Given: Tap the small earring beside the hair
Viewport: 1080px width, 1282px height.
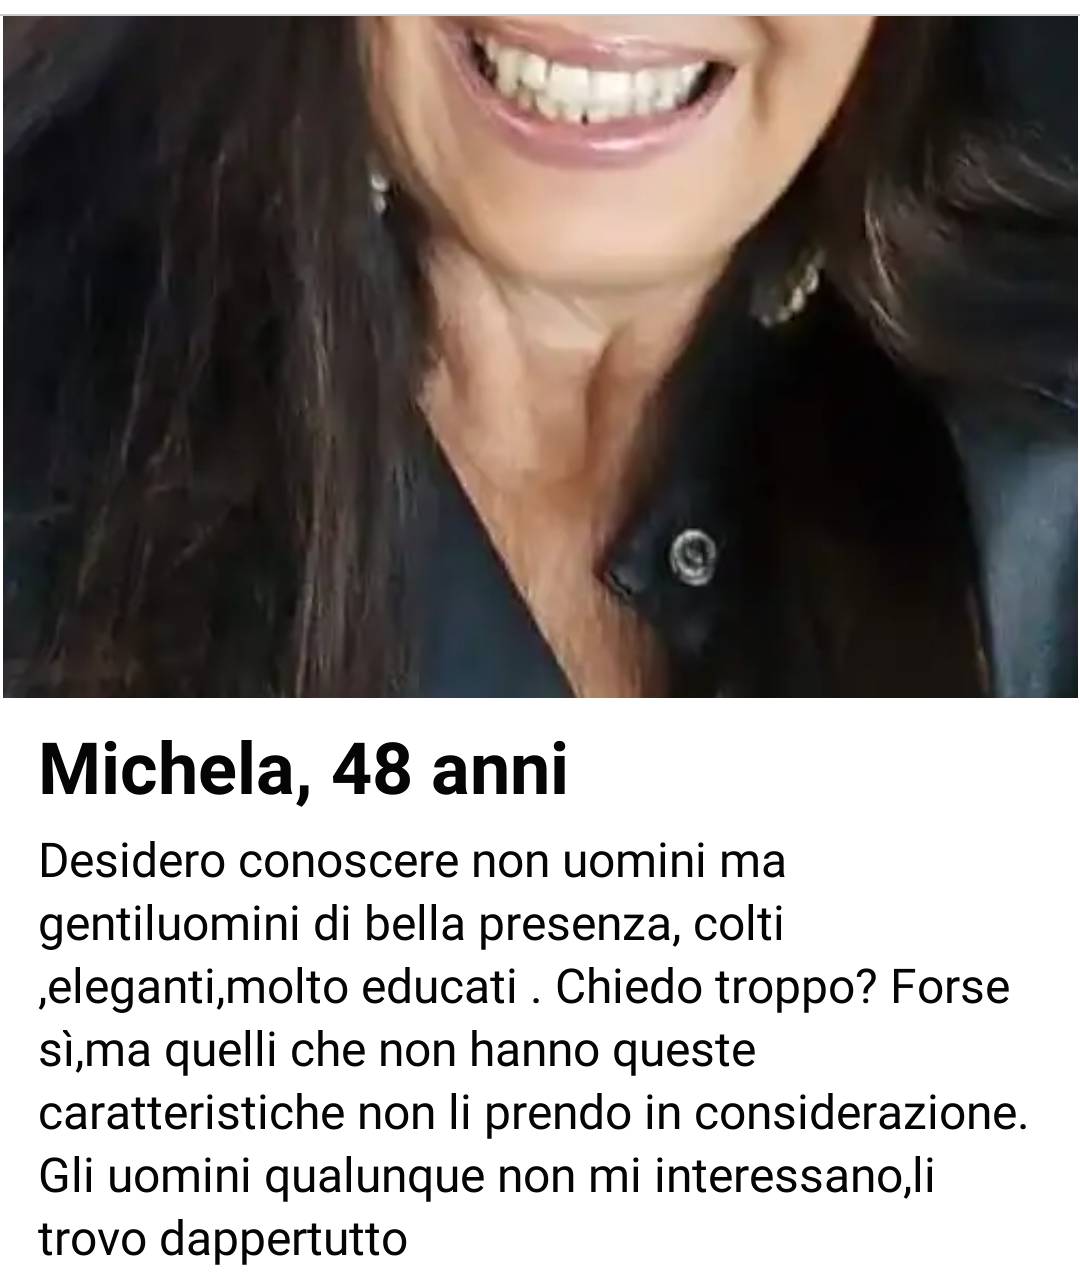Looking at the screenshot, I should click(x=378, y=189).
